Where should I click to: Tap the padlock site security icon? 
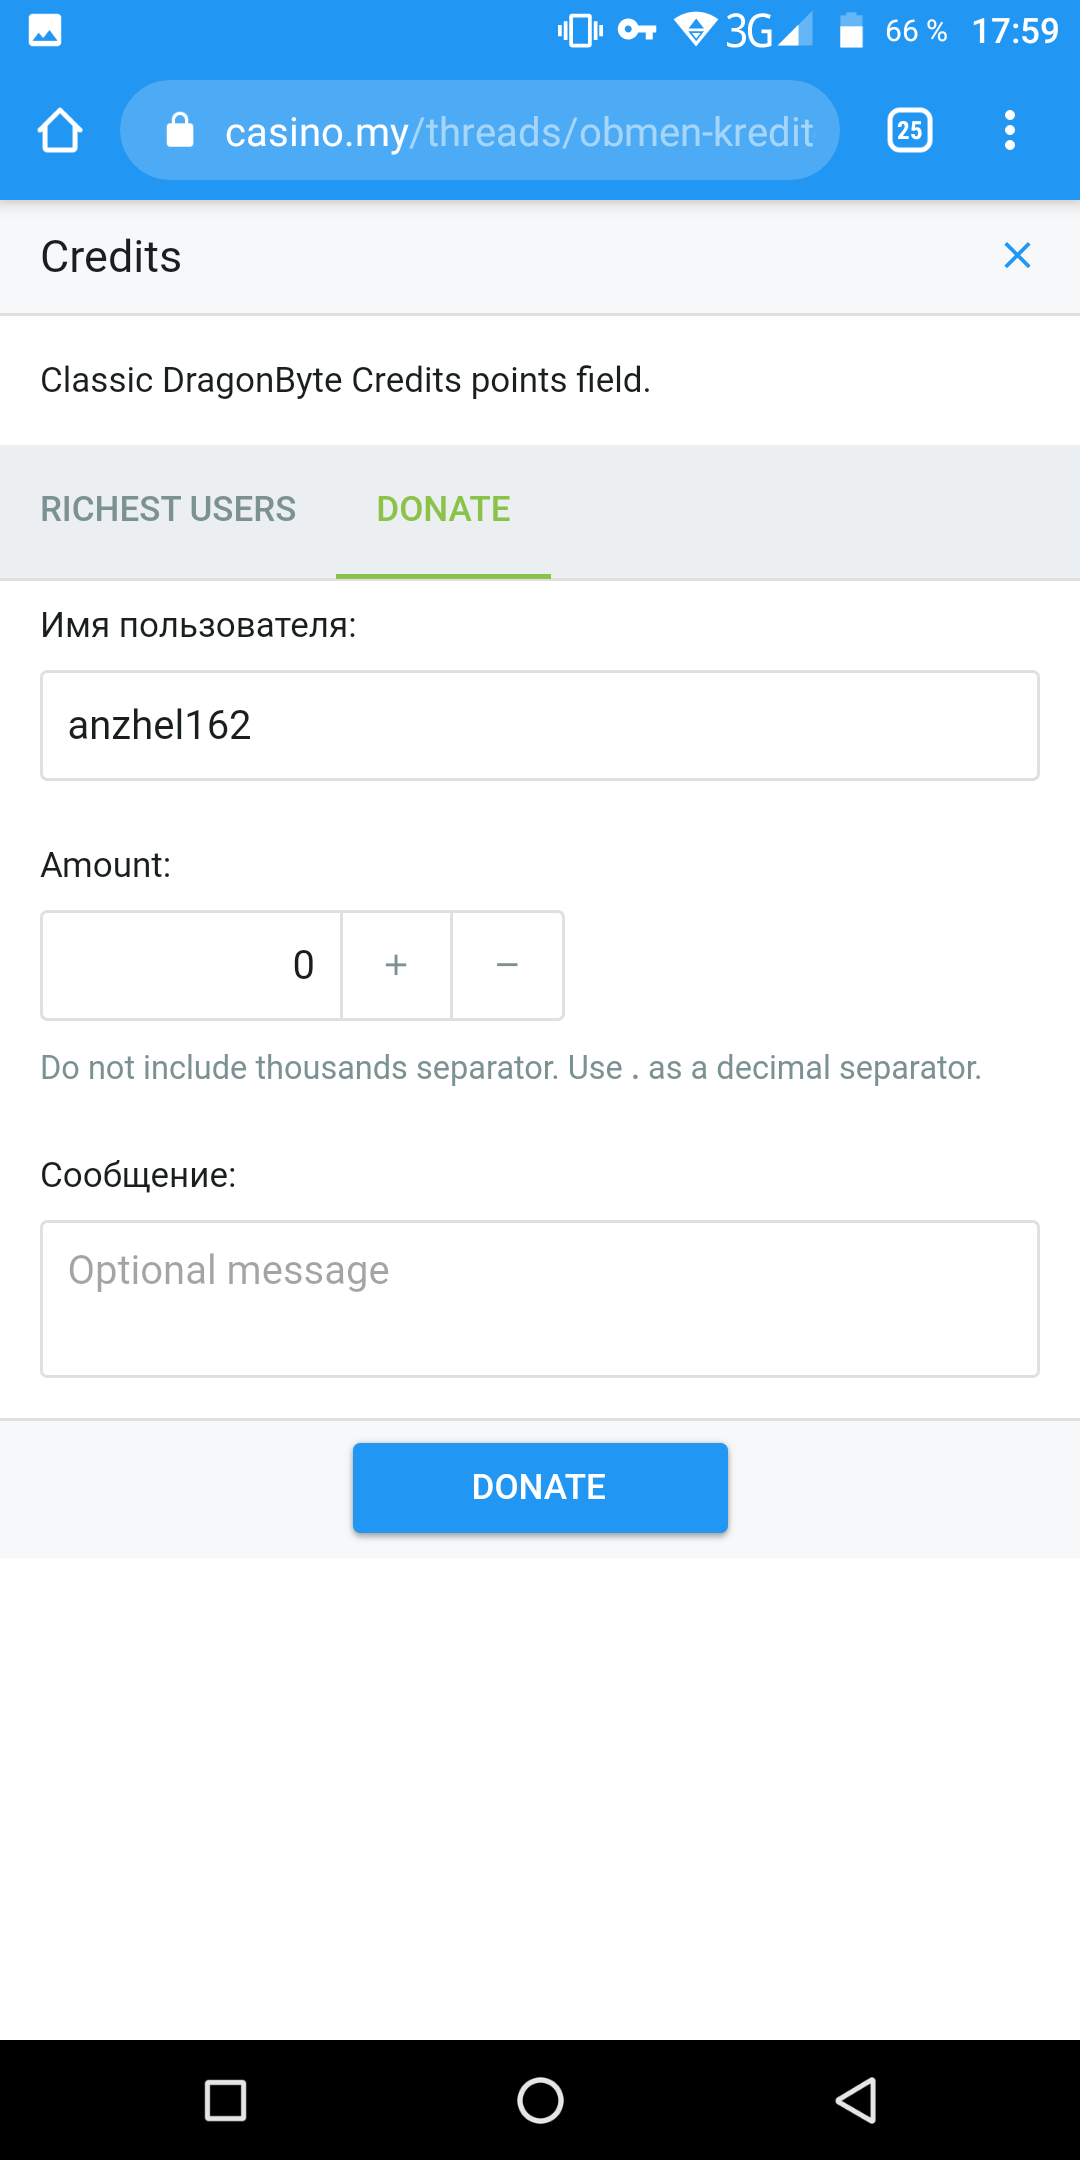180,131
